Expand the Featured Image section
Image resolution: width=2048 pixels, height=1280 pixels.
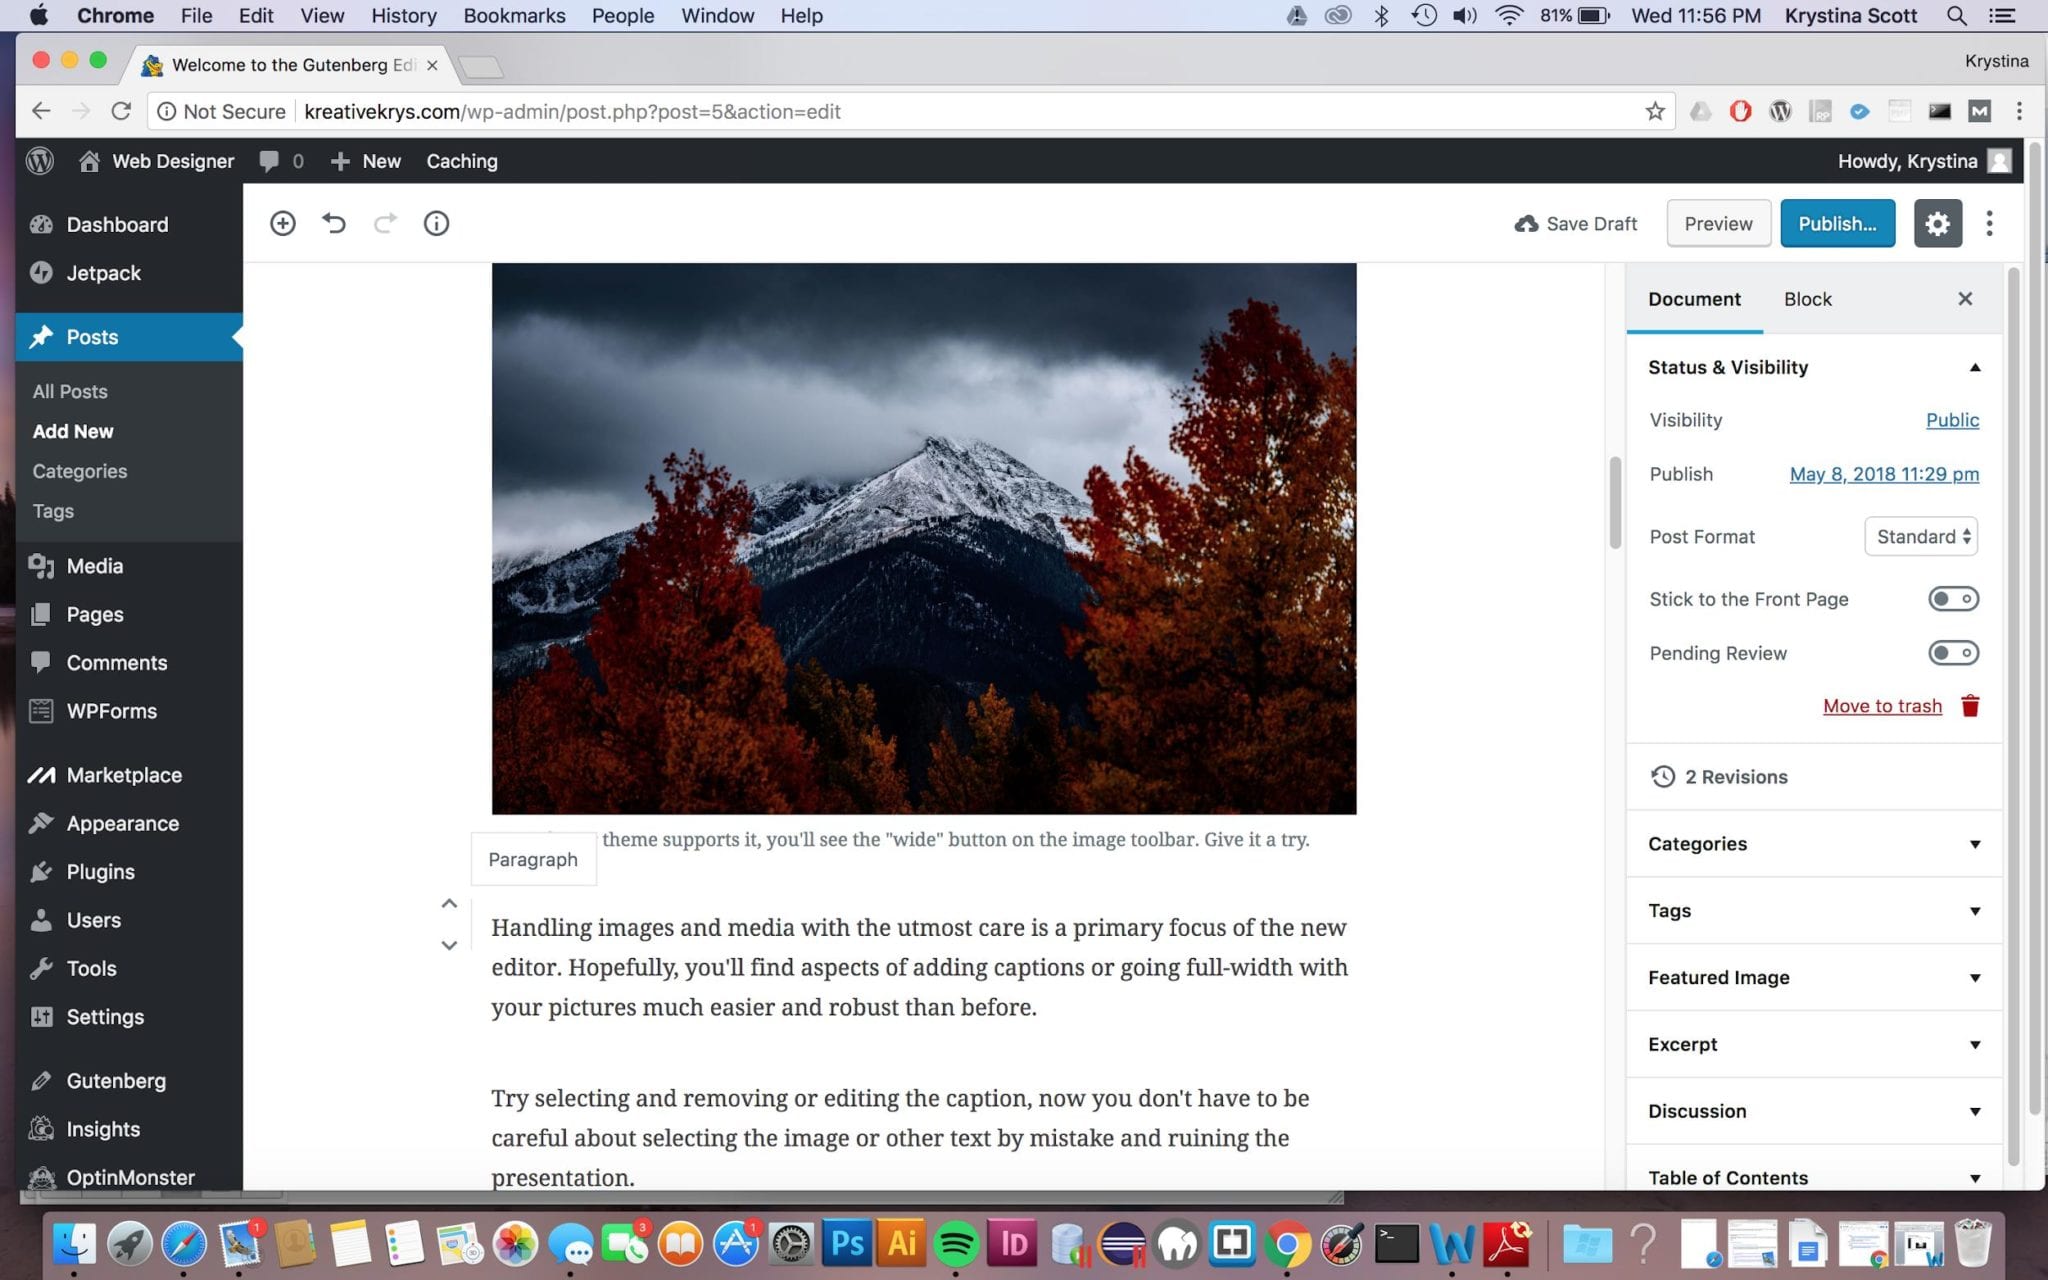pyautogui.click(x=1814, y=977)
